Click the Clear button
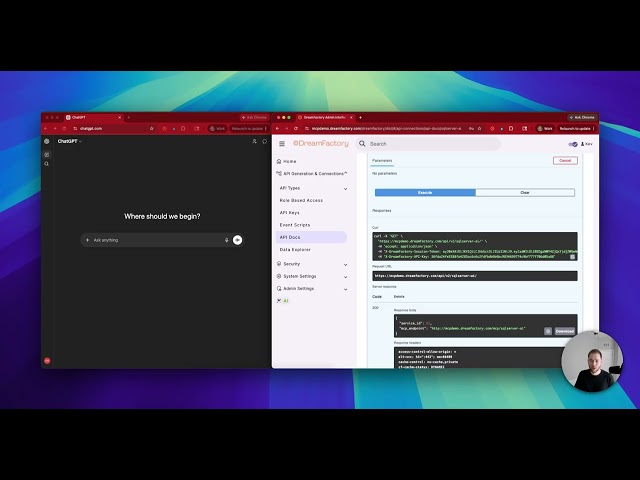Image resolution: width=640 pixels, height=480 pixels. pyautogui.click(x=525, y=192)
